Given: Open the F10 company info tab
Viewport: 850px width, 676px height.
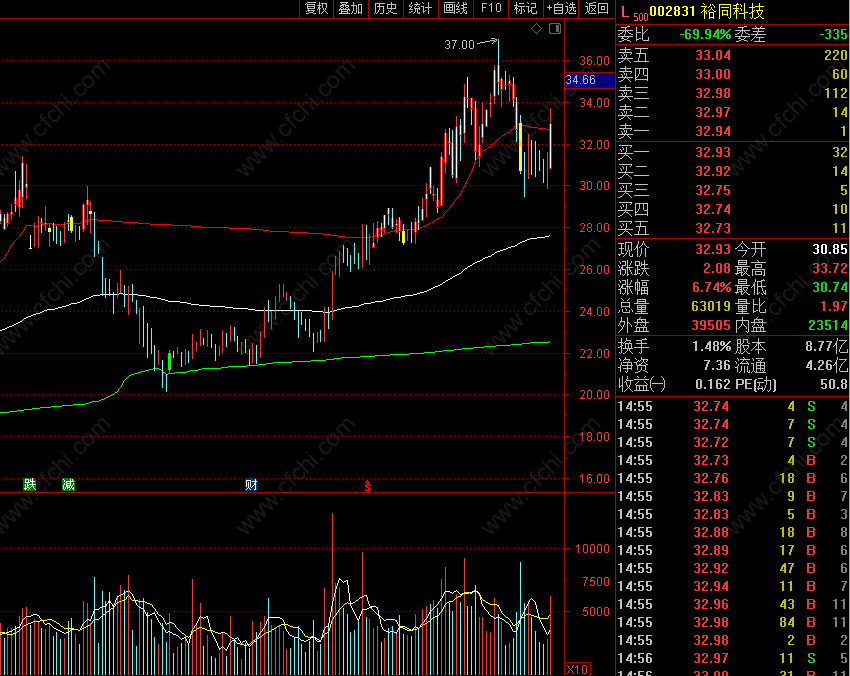Looking at the screenshot, I should [491, 9].
